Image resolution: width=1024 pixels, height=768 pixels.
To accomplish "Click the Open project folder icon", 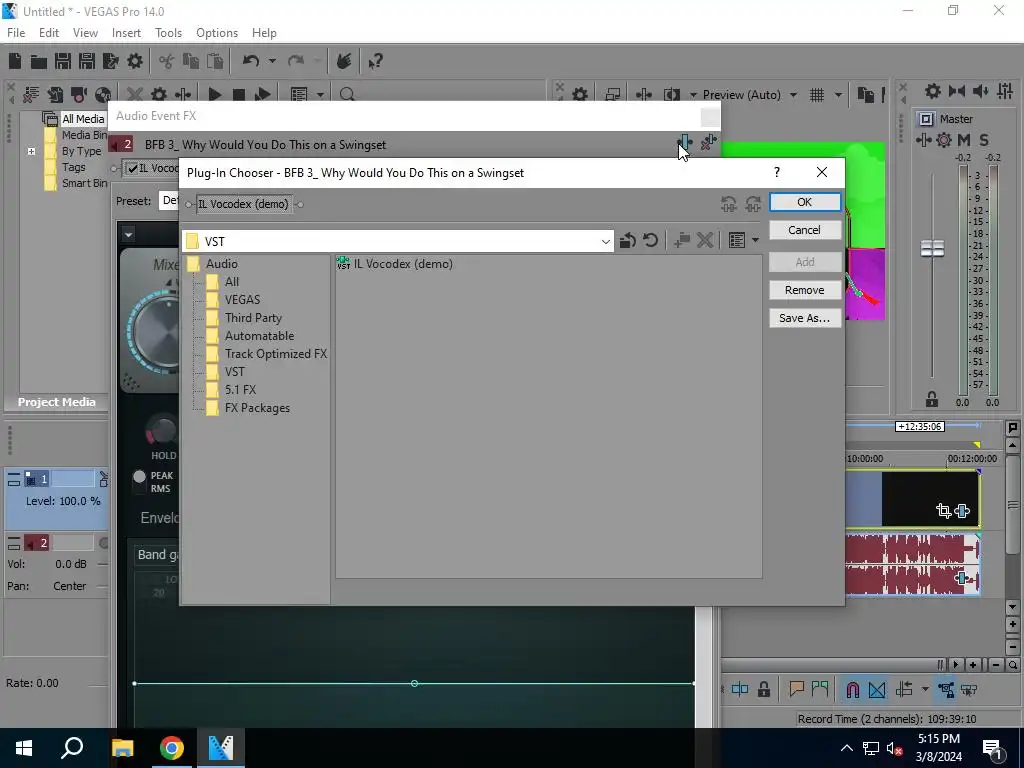I will tap(39, 61).
